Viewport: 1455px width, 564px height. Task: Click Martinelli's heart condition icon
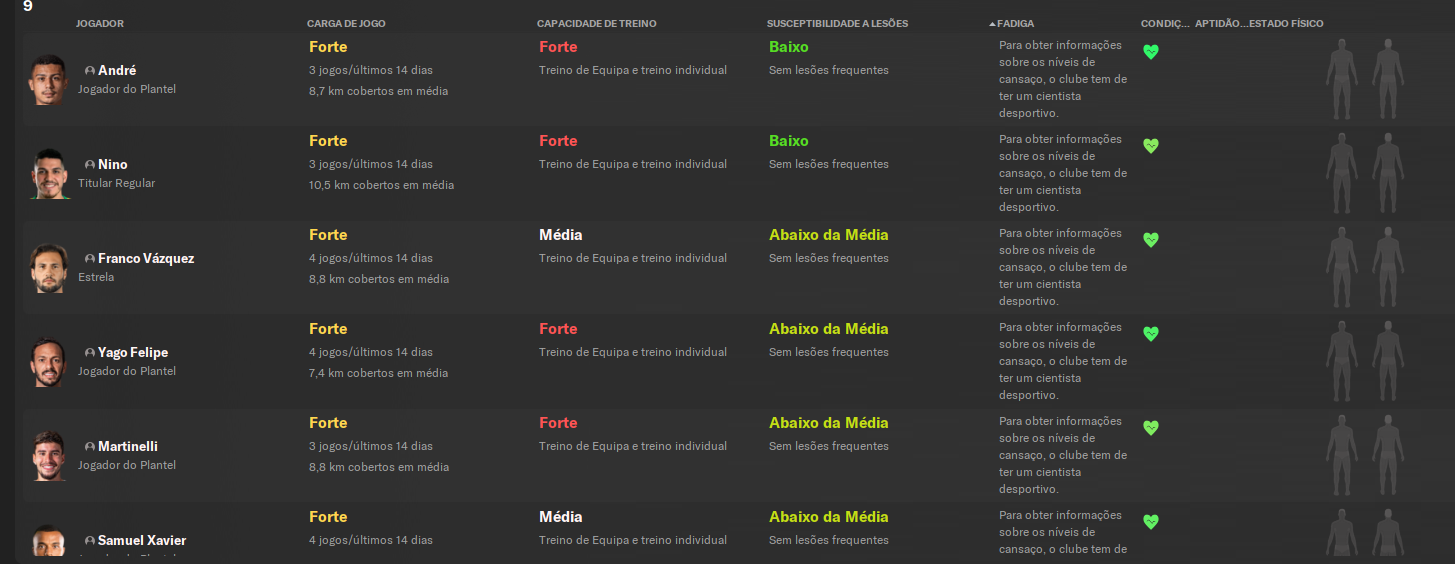point(1151,427)
